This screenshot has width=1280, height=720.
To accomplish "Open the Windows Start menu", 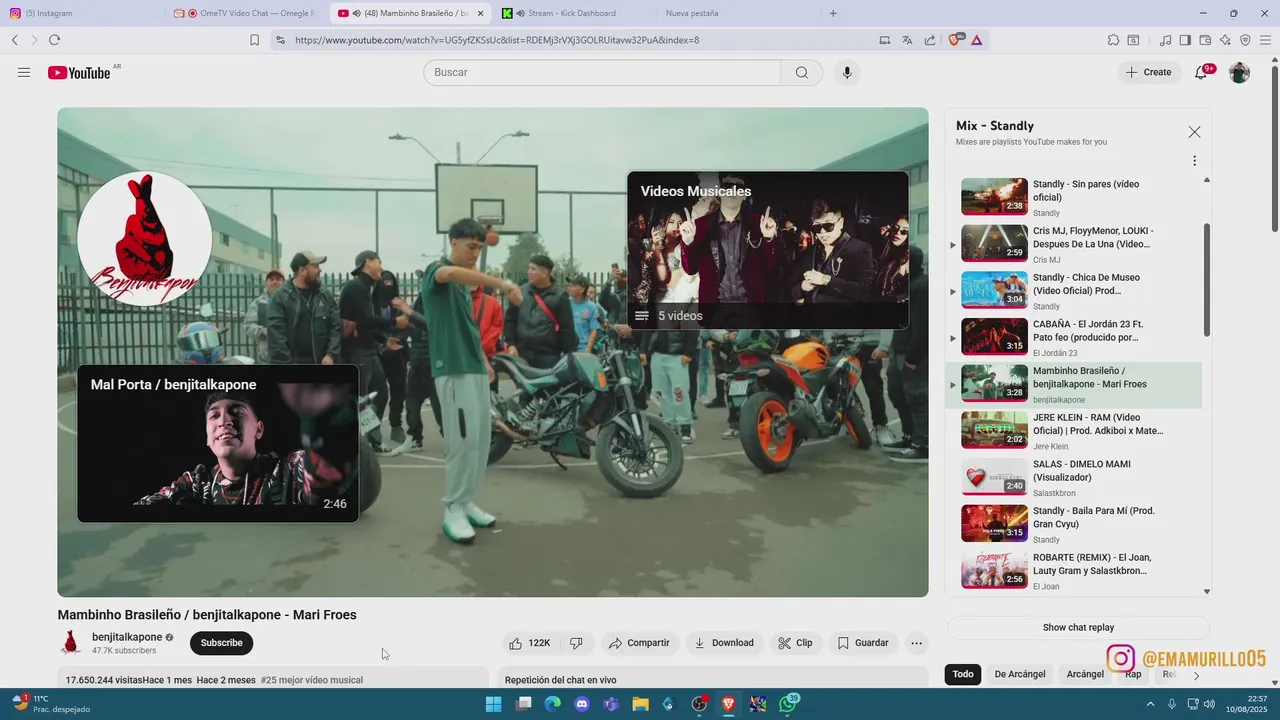I will 493,704.
